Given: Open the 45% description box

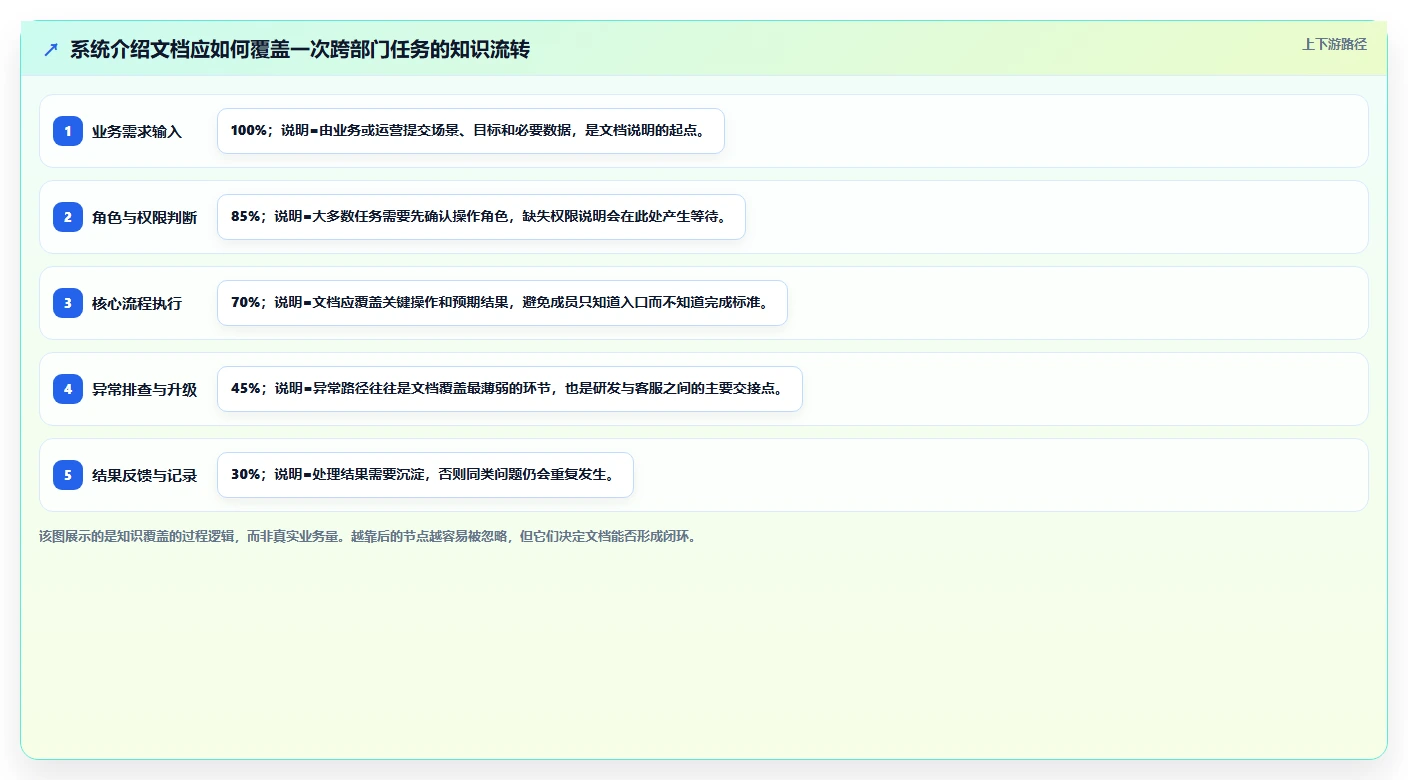Looking at the screenshot, I should point(510,389).
